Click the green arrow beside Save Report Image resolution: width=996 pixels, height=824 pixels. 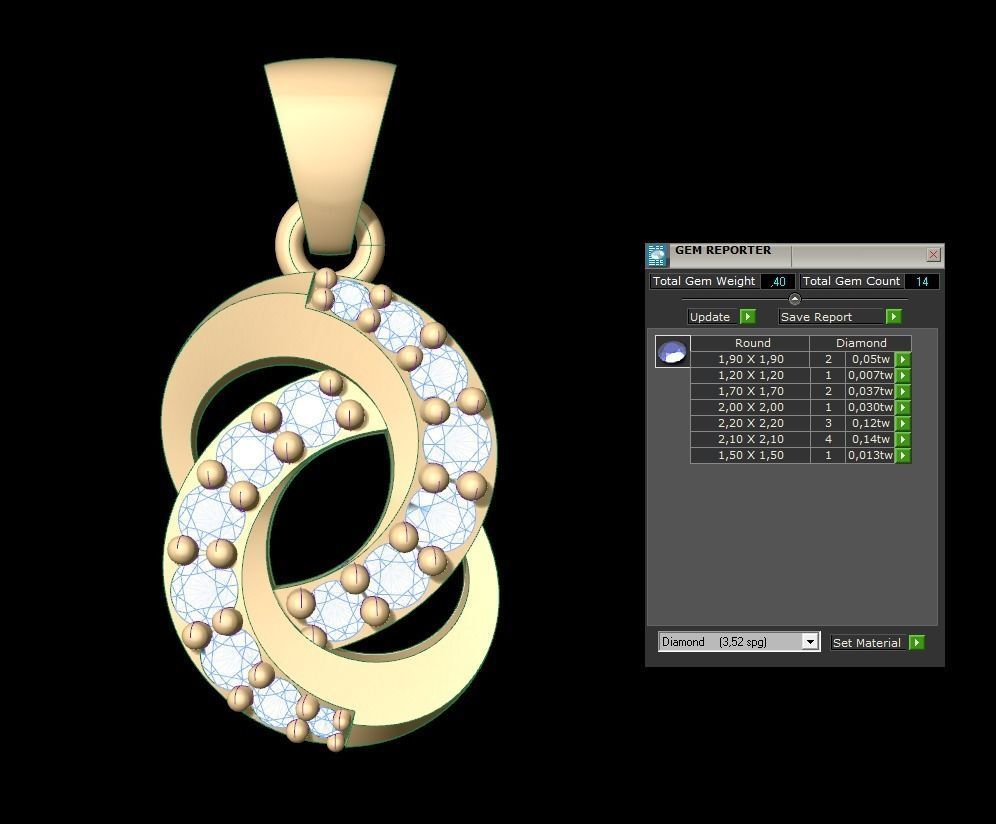click(x=894, y=316)
